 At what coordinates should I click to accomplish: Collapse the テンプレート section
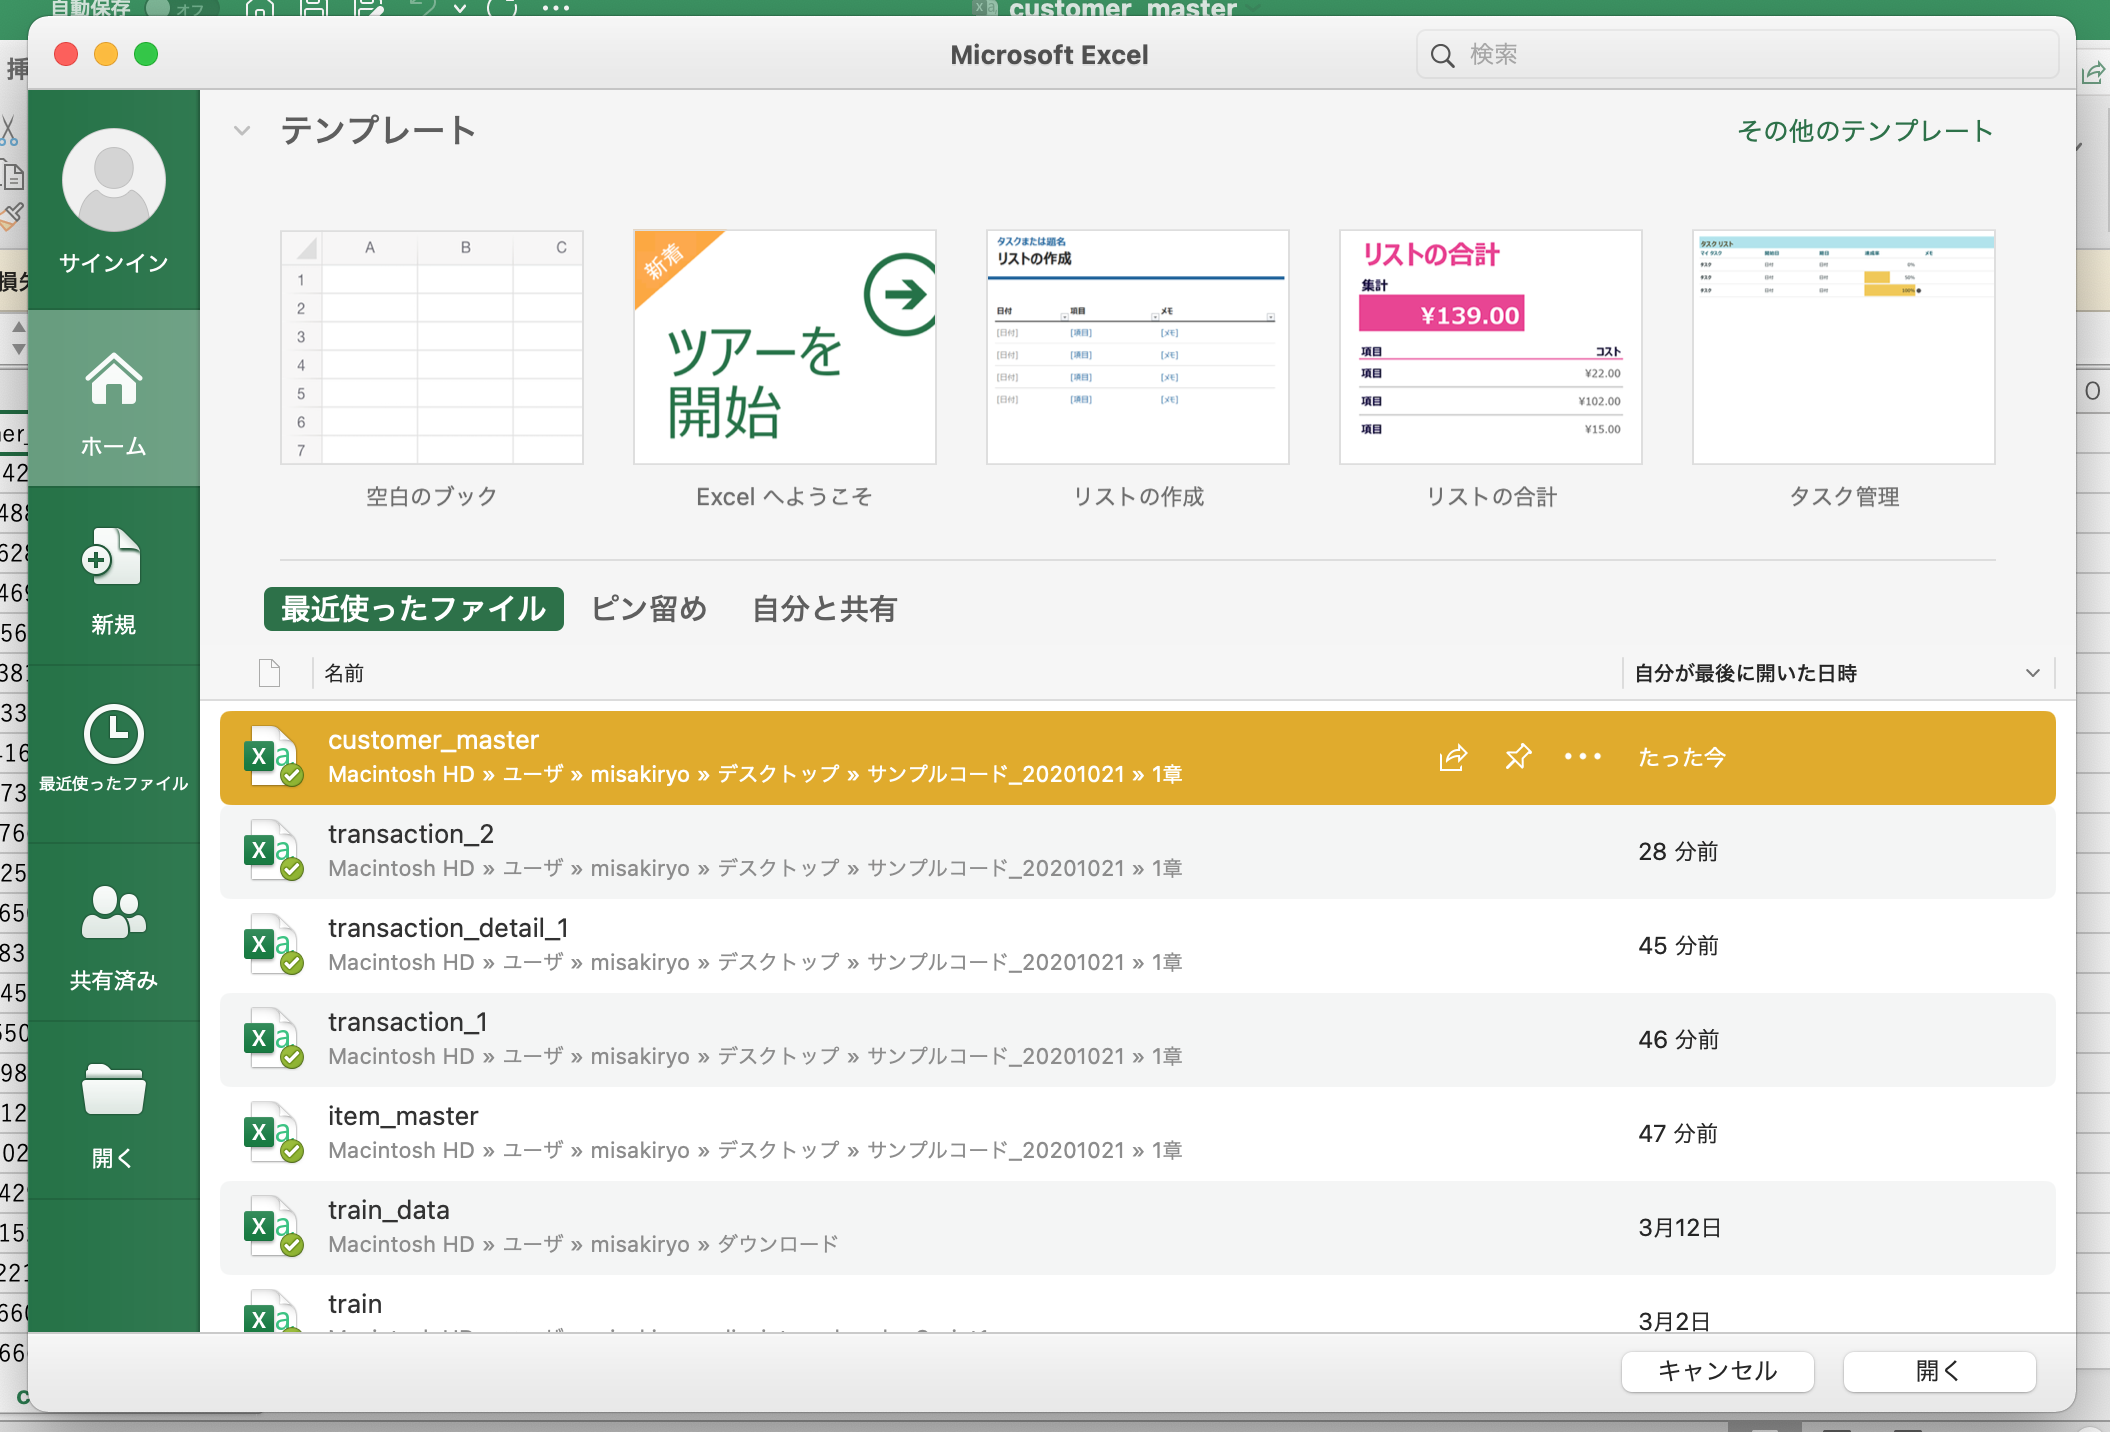point(240,130)
